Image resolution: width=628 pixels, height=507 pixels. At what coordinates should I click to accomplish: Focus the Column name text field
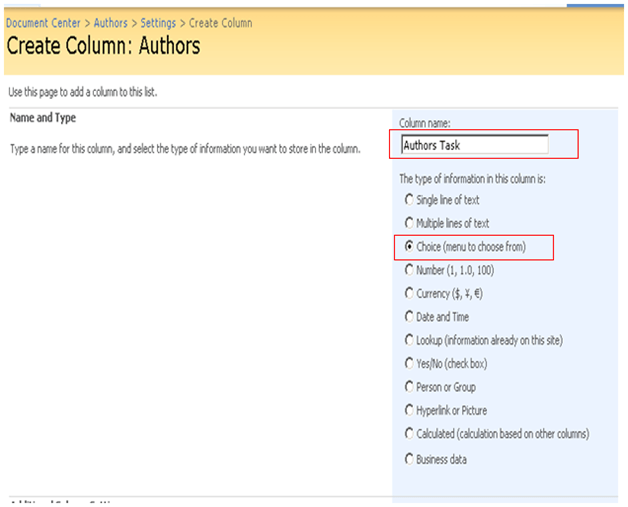474,144
